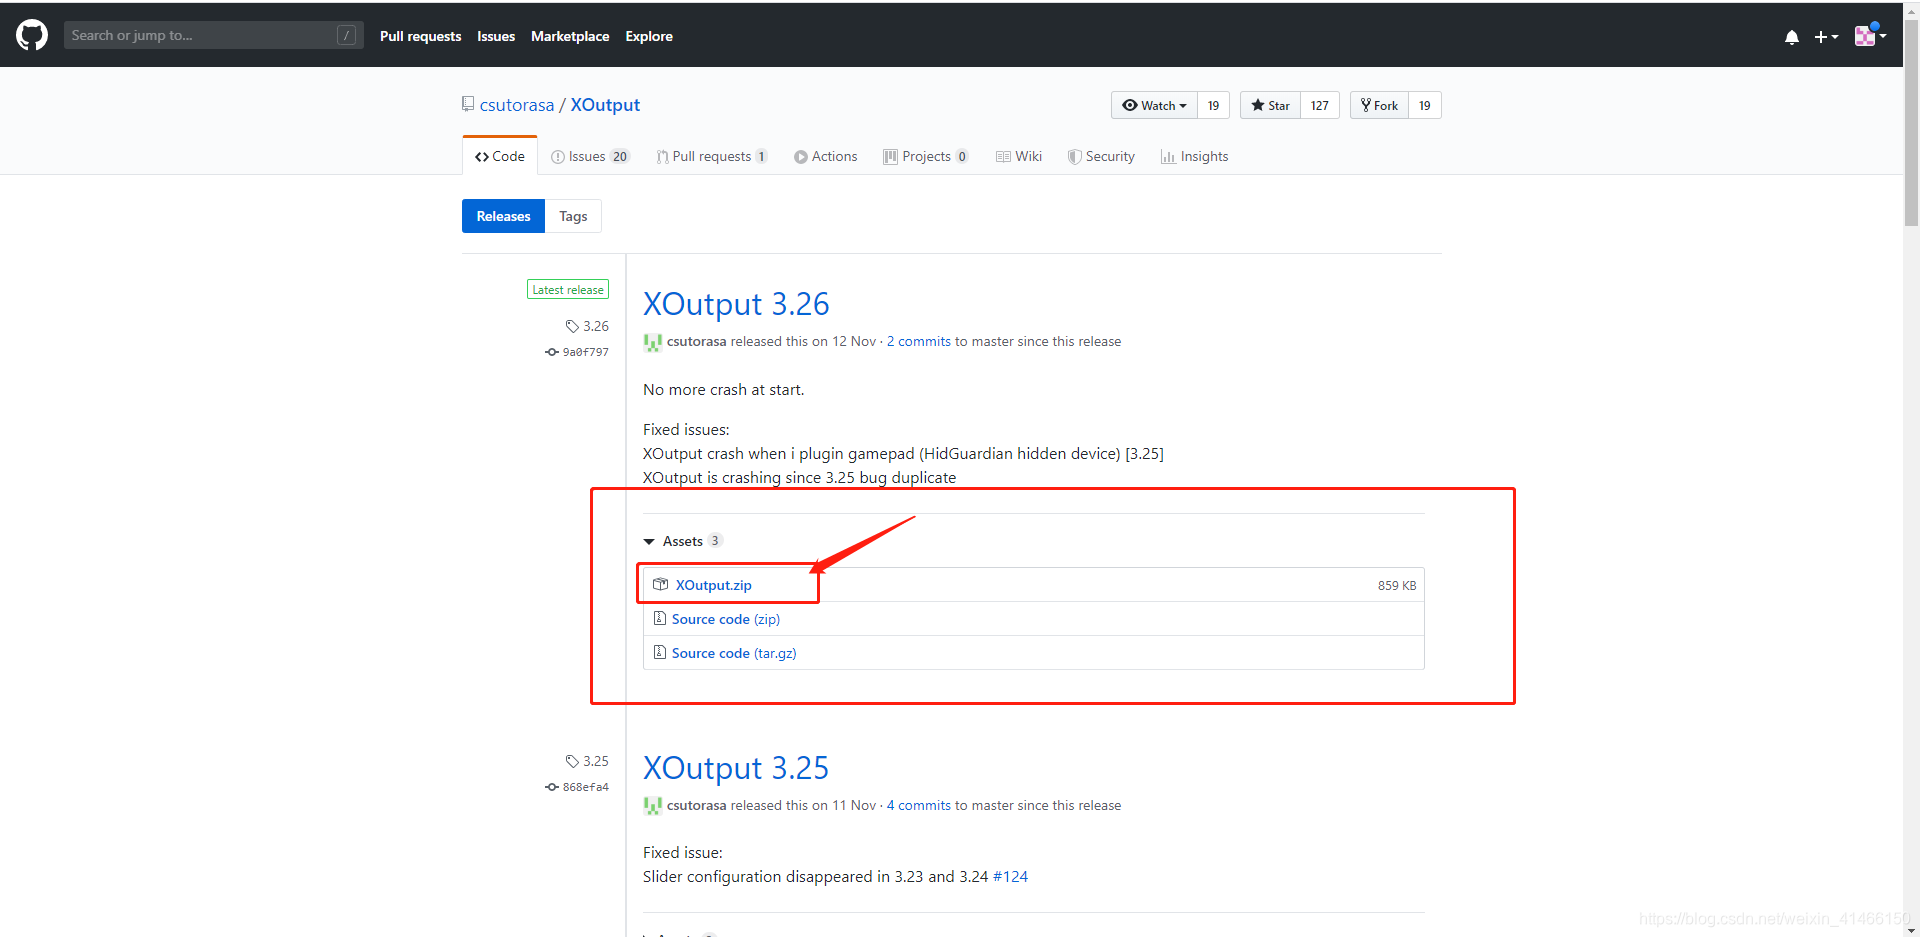Image resolution: width=1920 pixels, height=937 pixels.
Task: Select the Releases button
Action: coord(503,216)
